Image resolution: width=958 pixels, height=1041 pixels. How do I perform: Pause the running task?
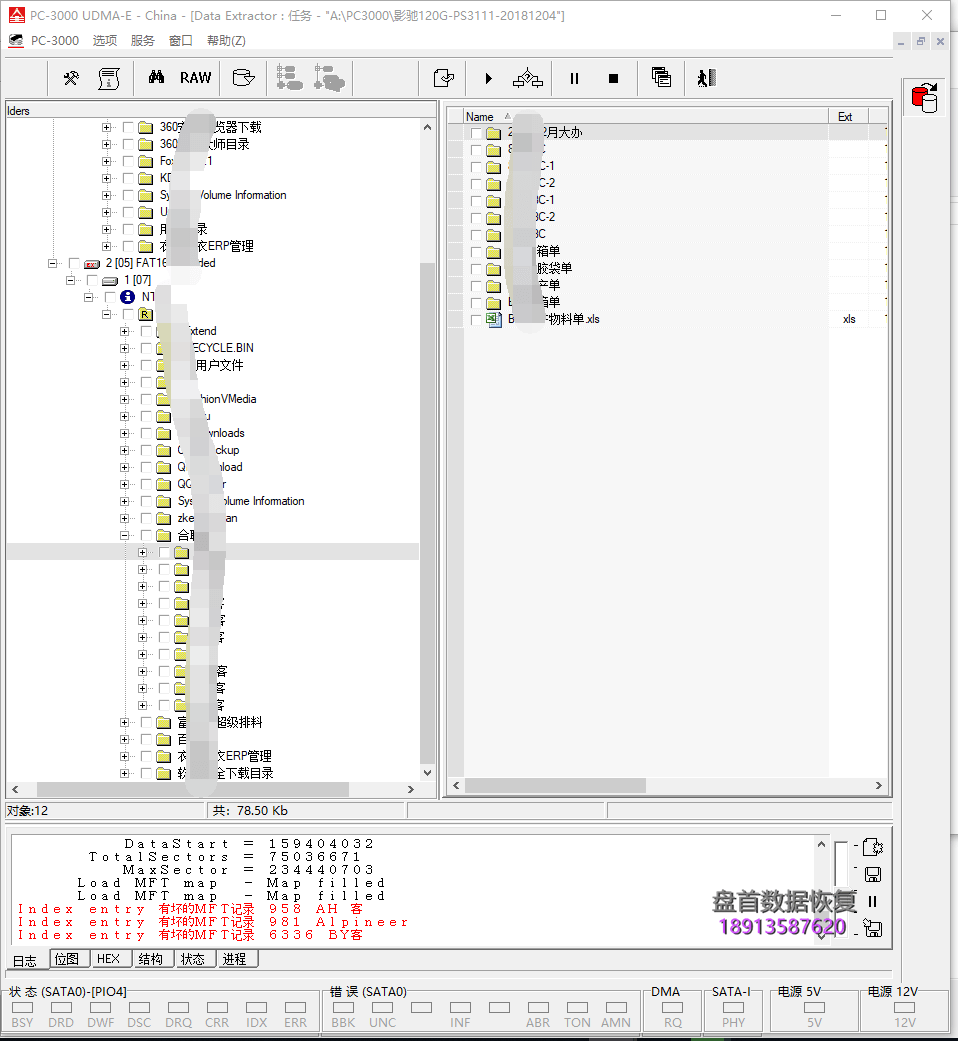click(574, 78)
